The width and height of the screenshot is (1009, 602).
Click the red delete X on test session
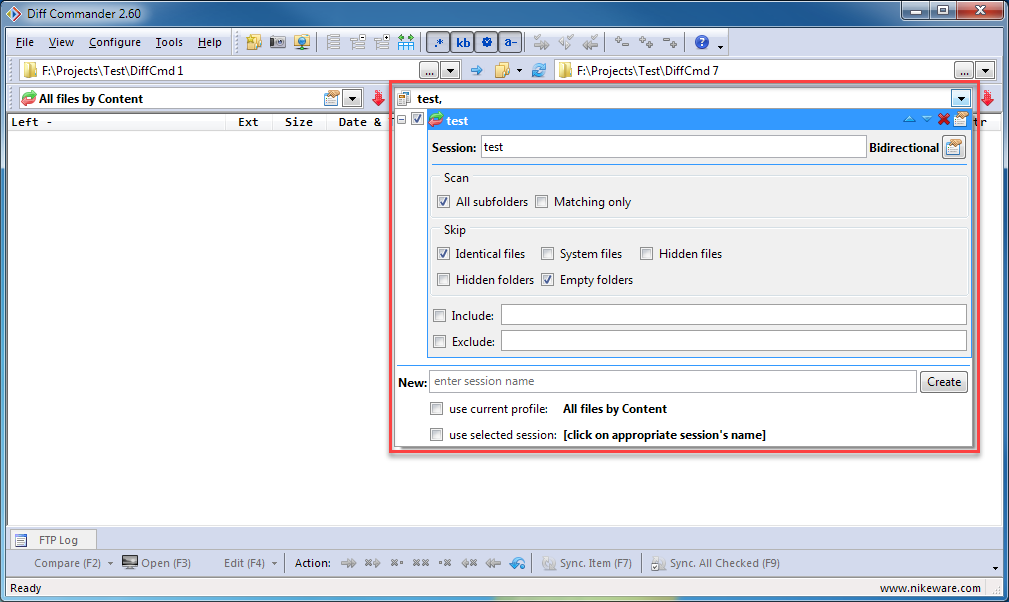(x=943, y=120)
